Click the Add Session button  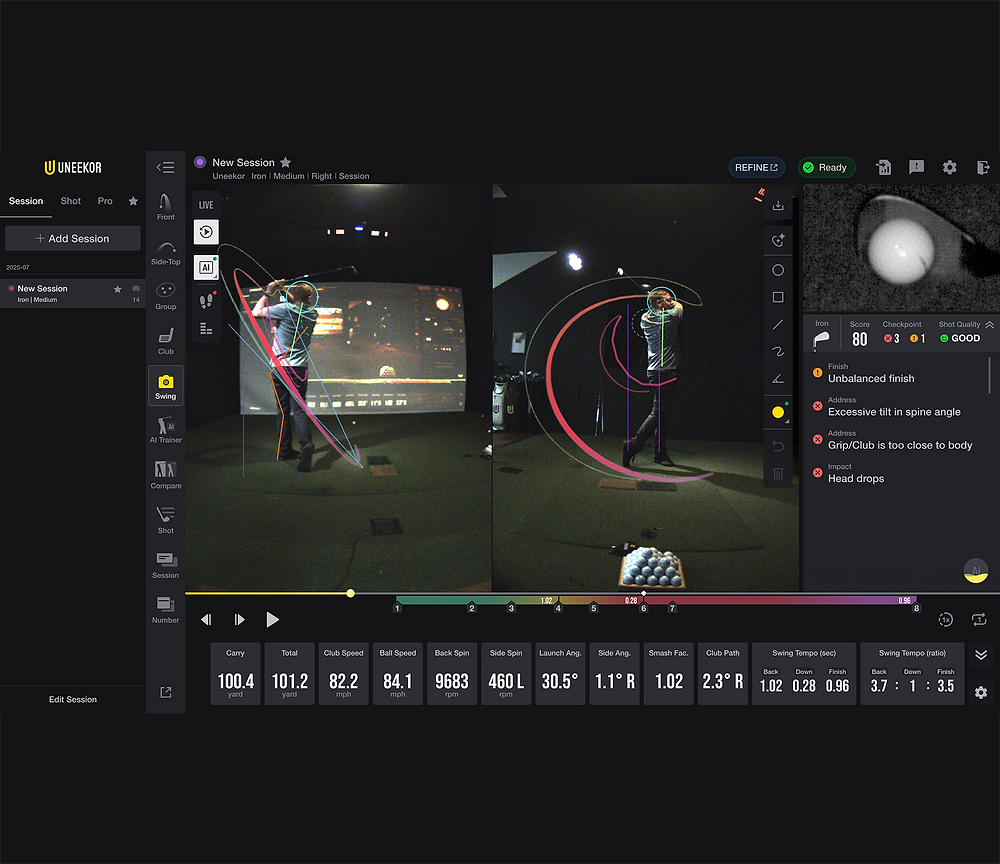(72, 238)
